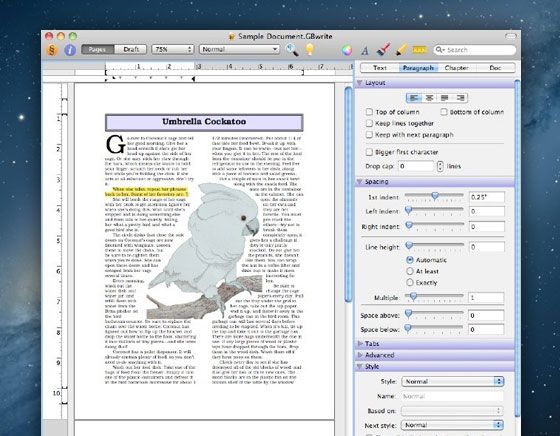Viewport: 560px width, 436px height.
Task: Open the Based on dropdown
Action: click(452, 411)
